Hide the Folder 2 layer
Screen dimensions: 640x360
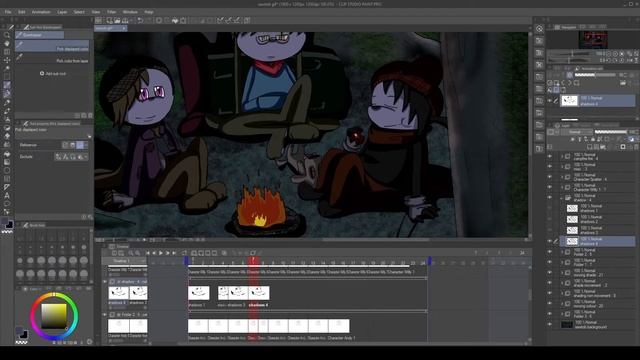pyautogui.click(x=550, y=252)
